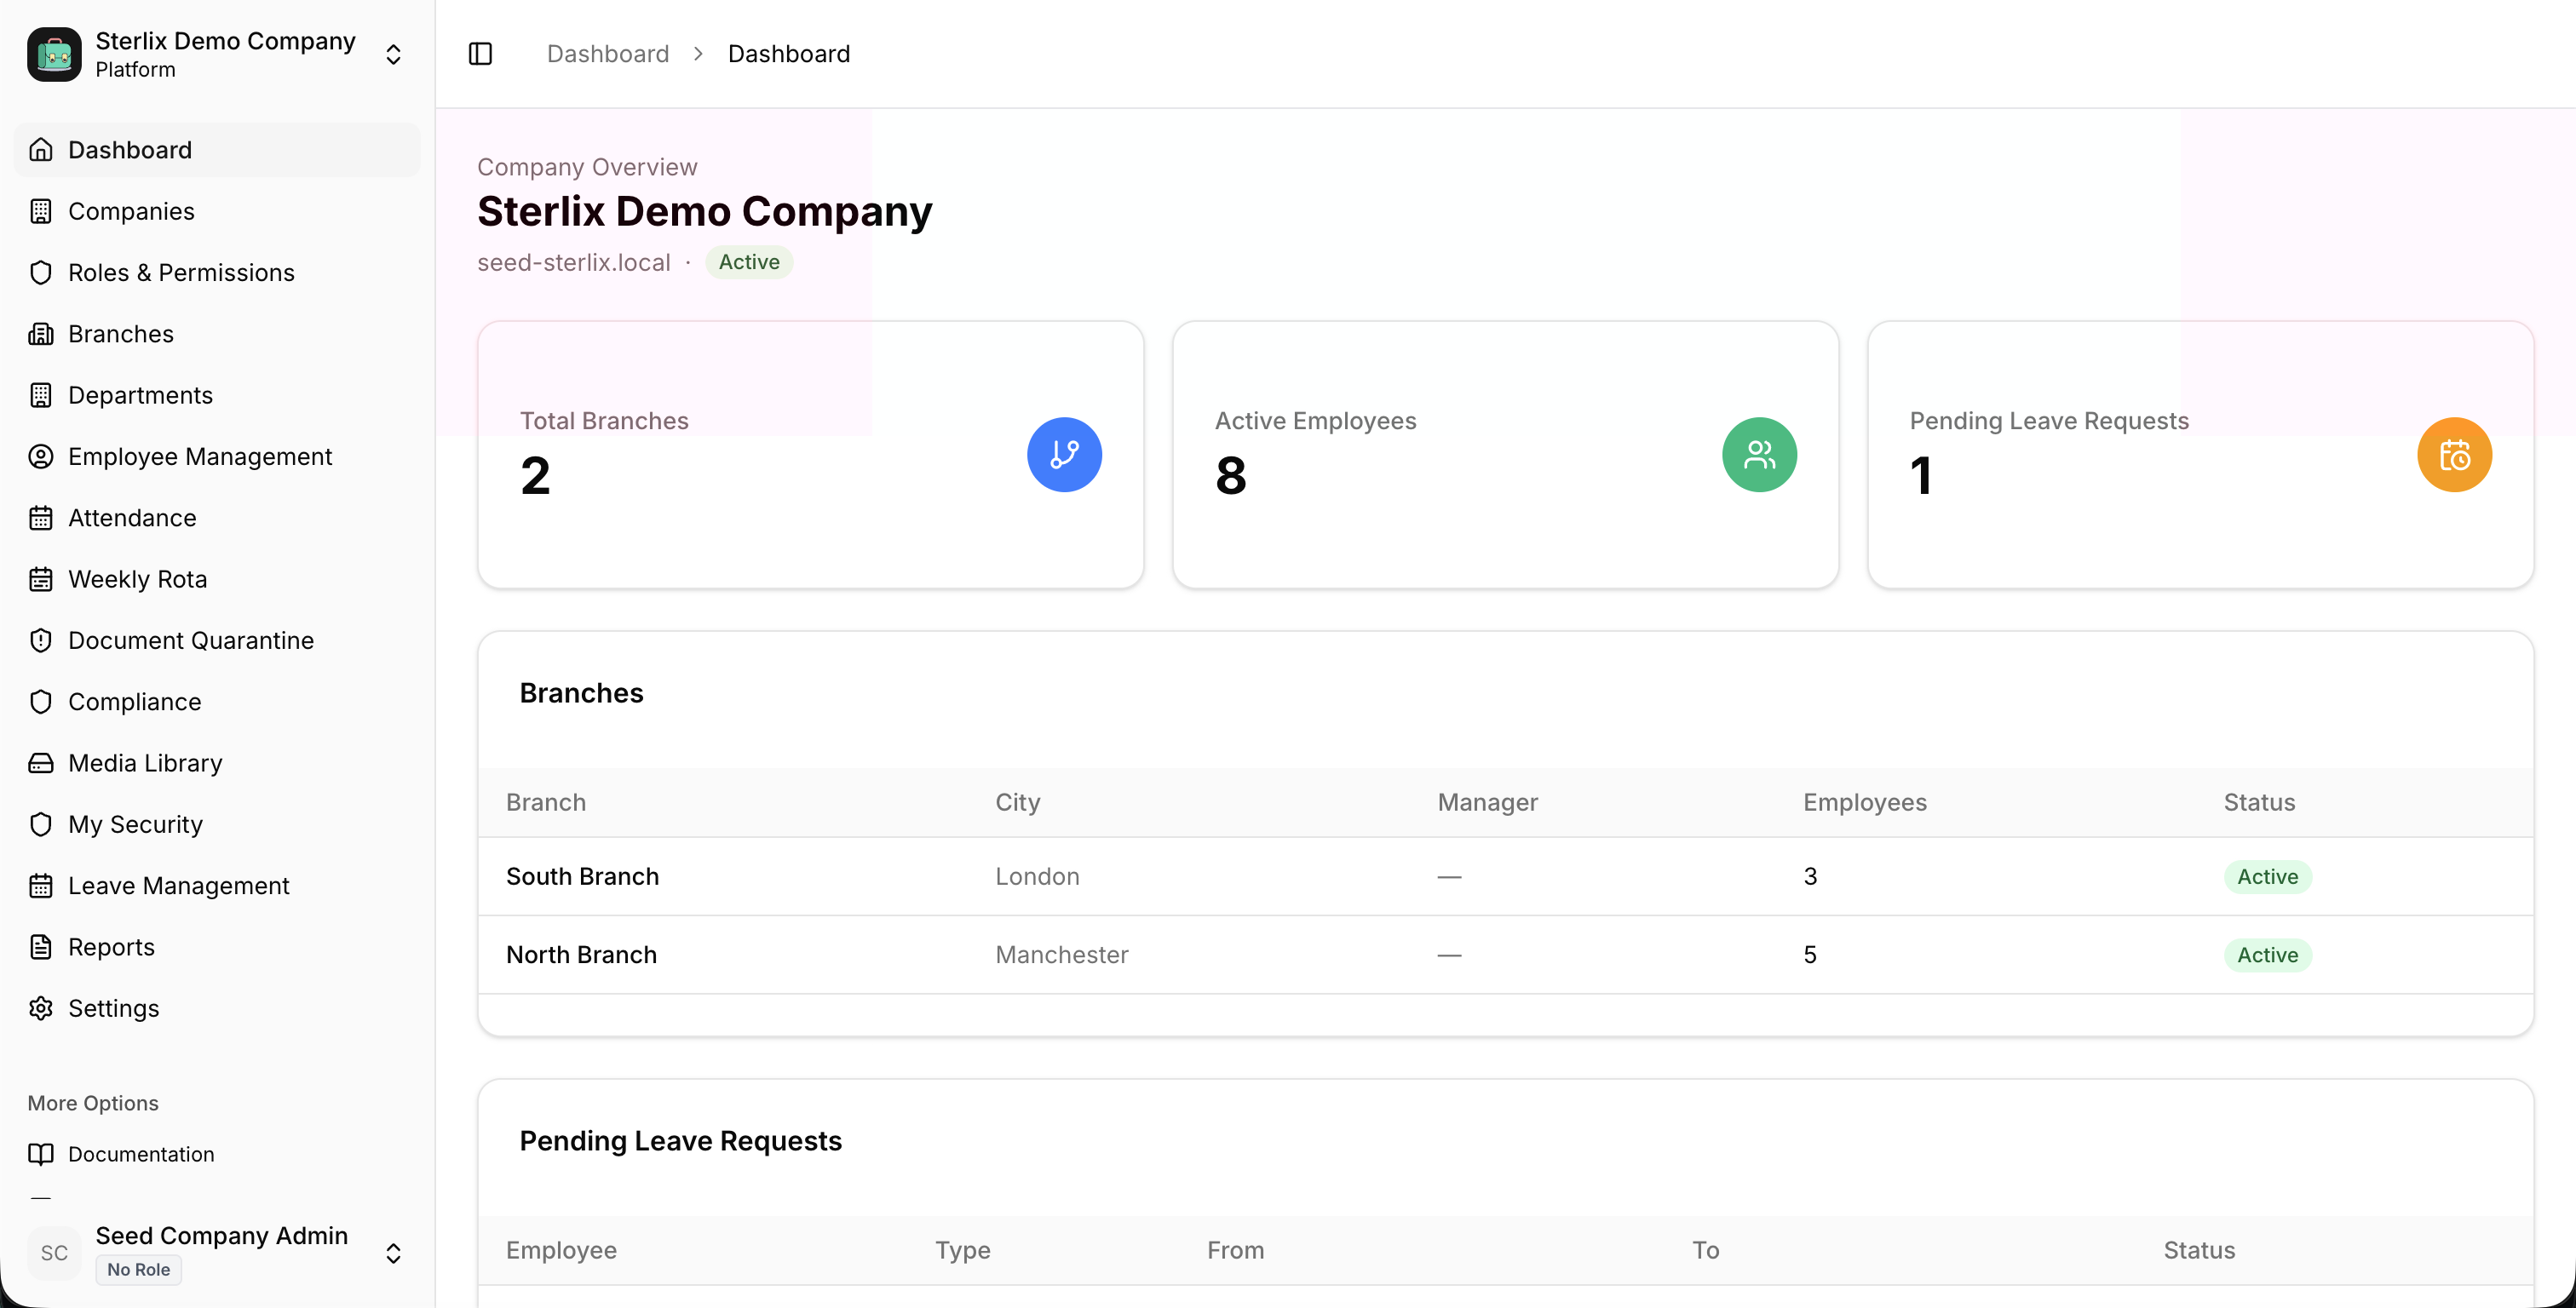This screenshot has width=2576, height=1308.
Task: Expand the Seed Company Admin account menu
Action: (394, 1252)
